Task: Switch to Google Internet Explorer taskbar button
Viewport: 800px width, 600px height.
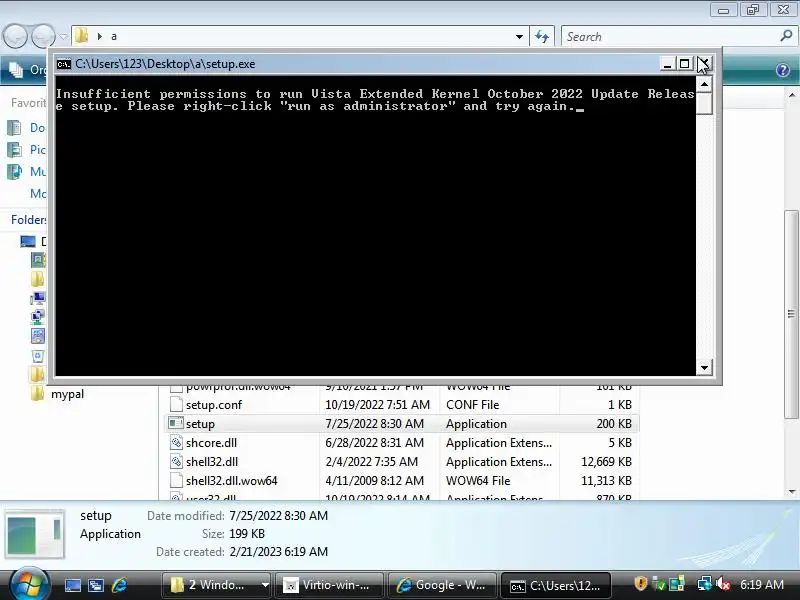Action: click(x=442, y=585)
